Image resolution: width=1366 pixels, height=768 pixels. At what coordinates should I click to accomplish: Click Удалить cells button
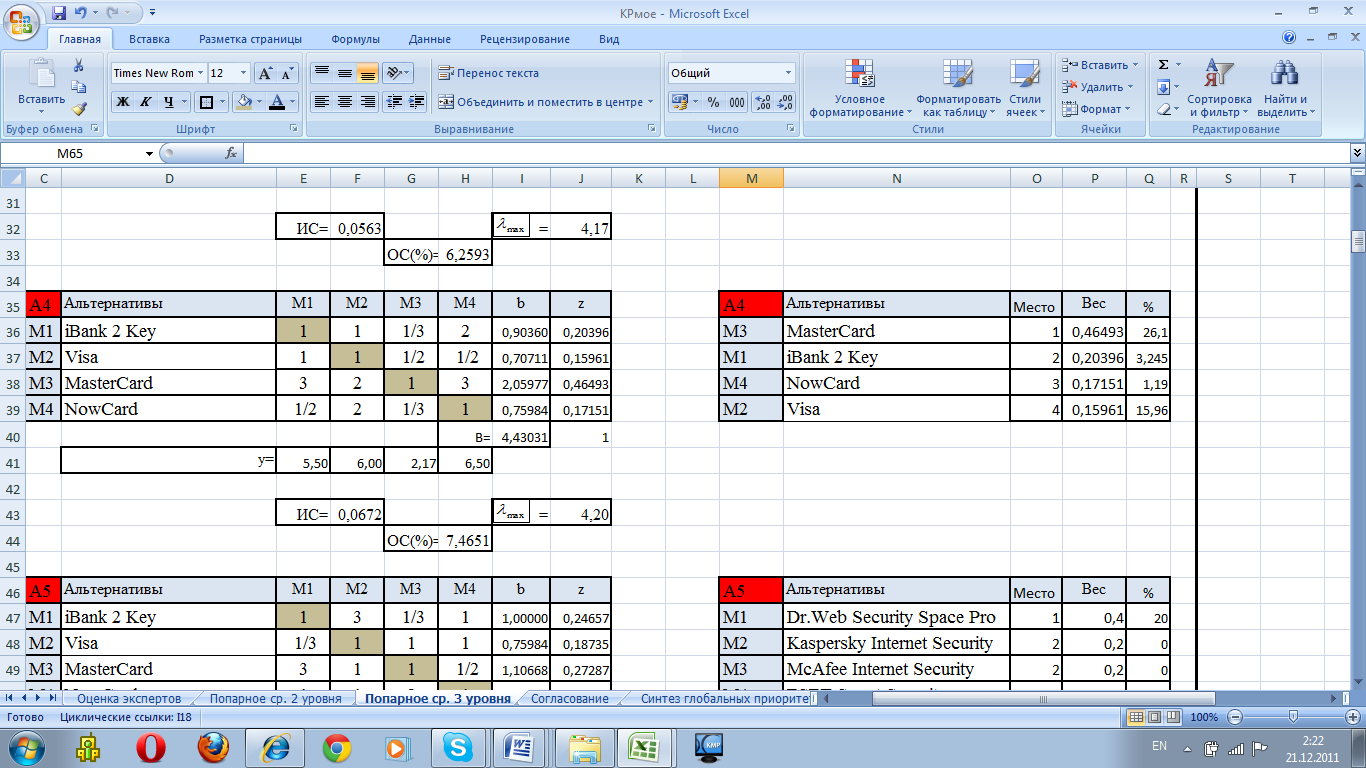(x=1096, y=87)
